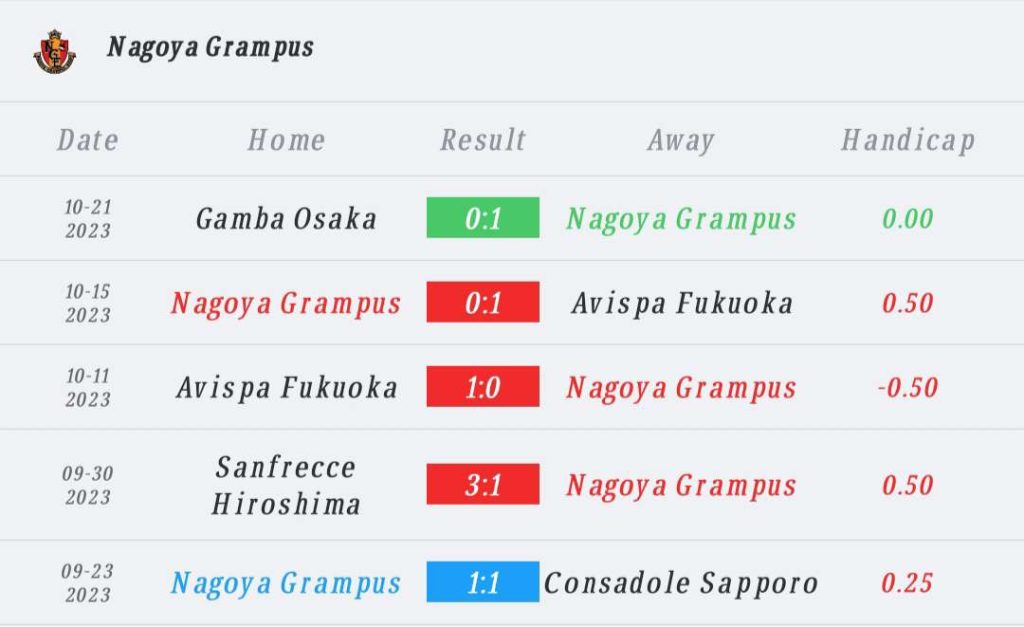This screenshot has height=627, width=1024.
Task: Click the blue Nagoya Grampus home entry
Action: click(285, 584)
